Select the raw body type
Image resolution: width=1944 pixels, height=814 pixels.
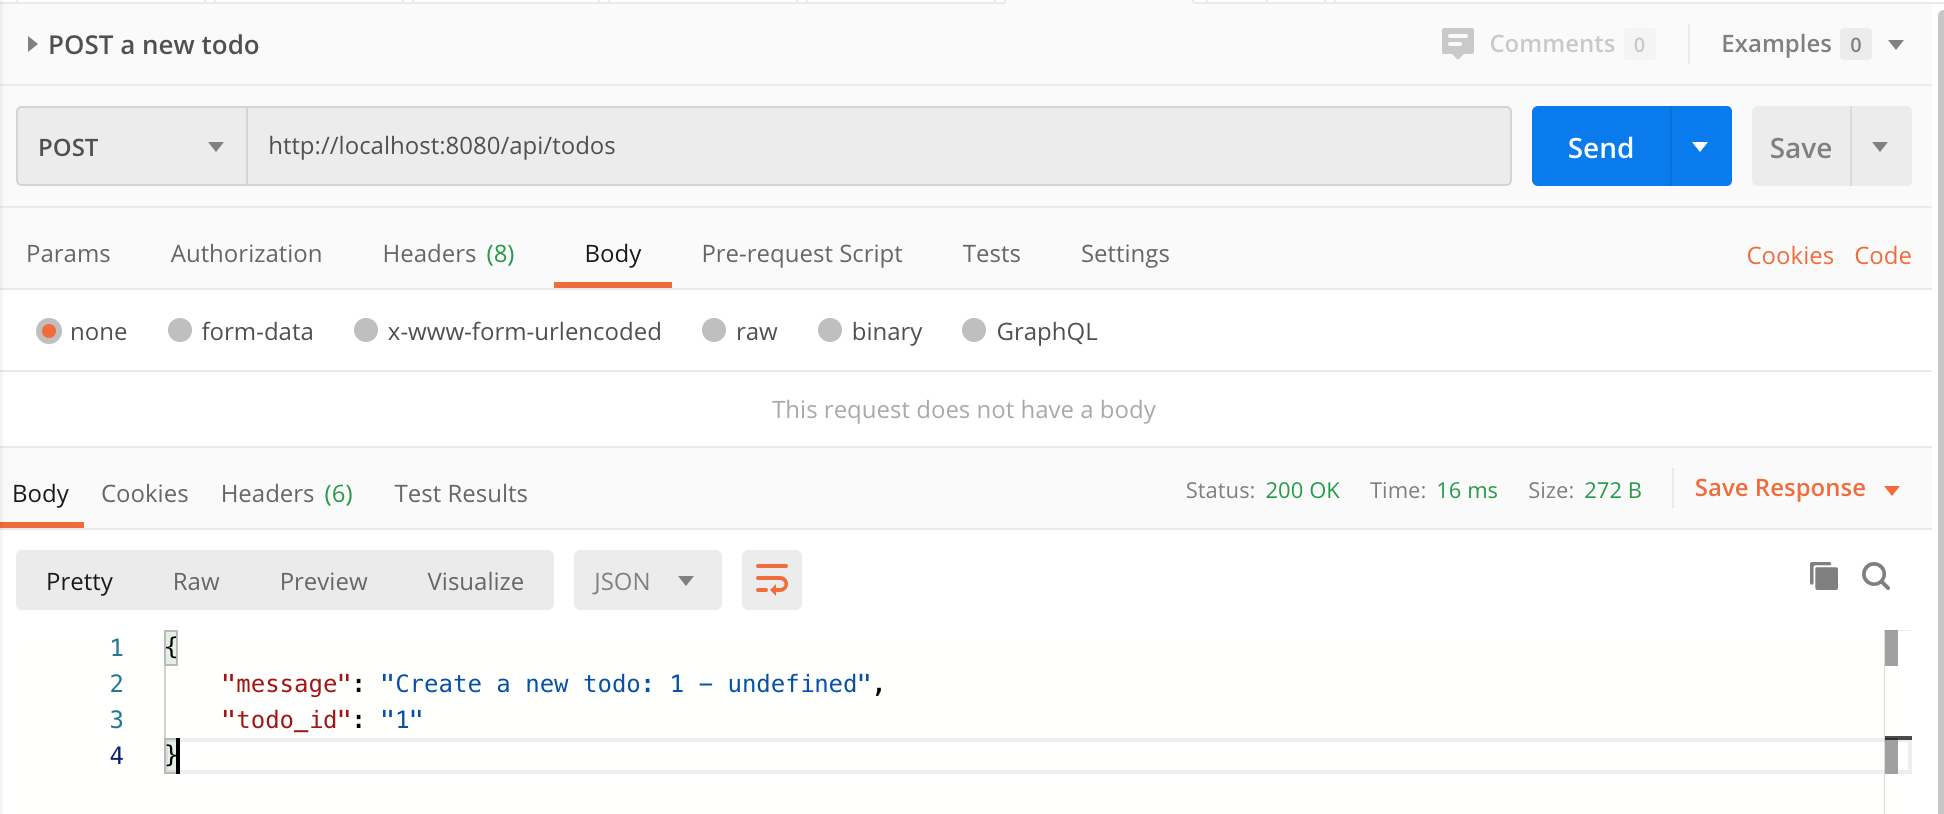click(x=714, y=331)
